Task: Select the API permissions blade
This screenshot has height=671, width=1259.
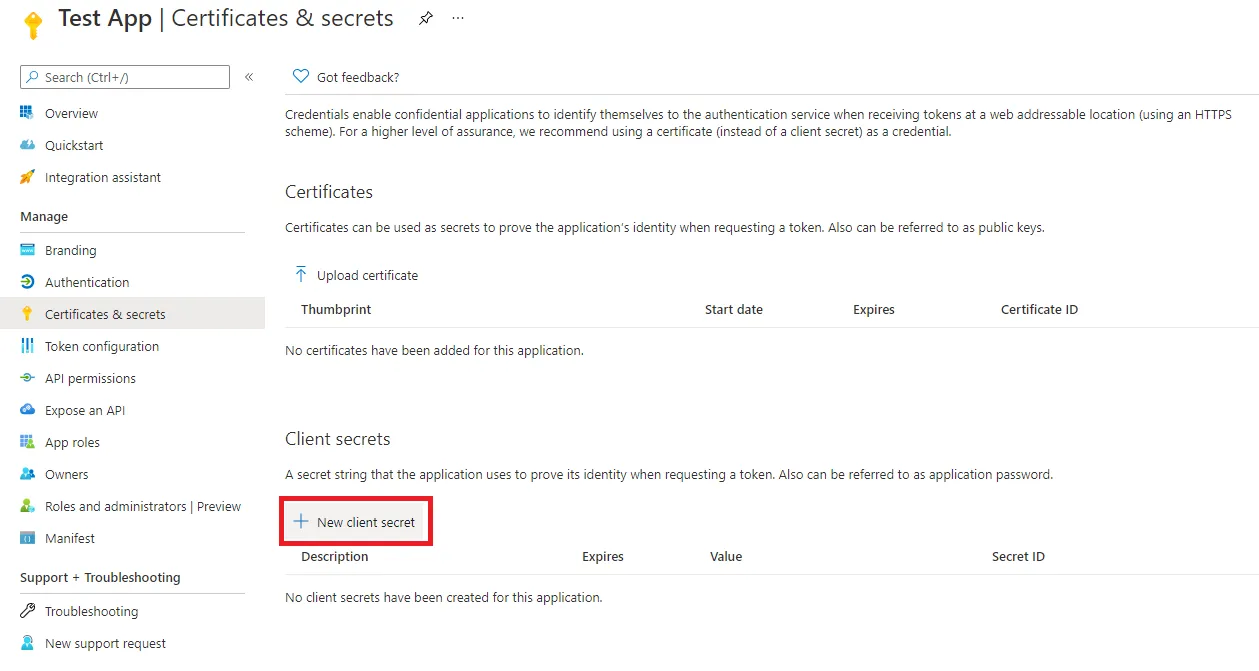Action: pos(92,378)
